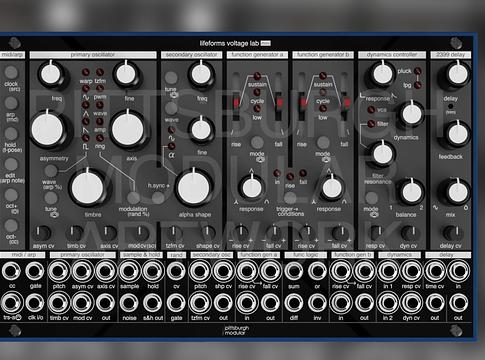
Task: Click the modulation (rand %) button
Action: pyautogui.click(x=133, y=198)
